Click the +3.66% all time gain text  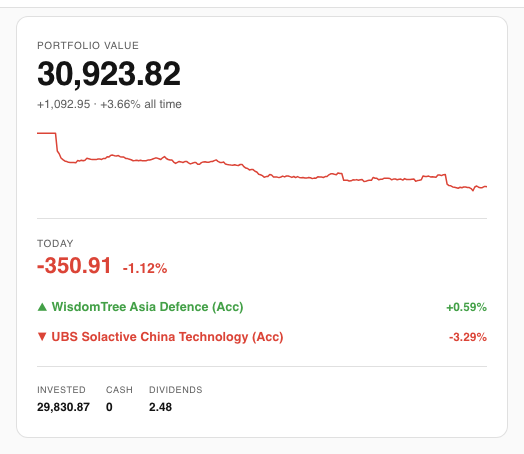tap(141, 104)
